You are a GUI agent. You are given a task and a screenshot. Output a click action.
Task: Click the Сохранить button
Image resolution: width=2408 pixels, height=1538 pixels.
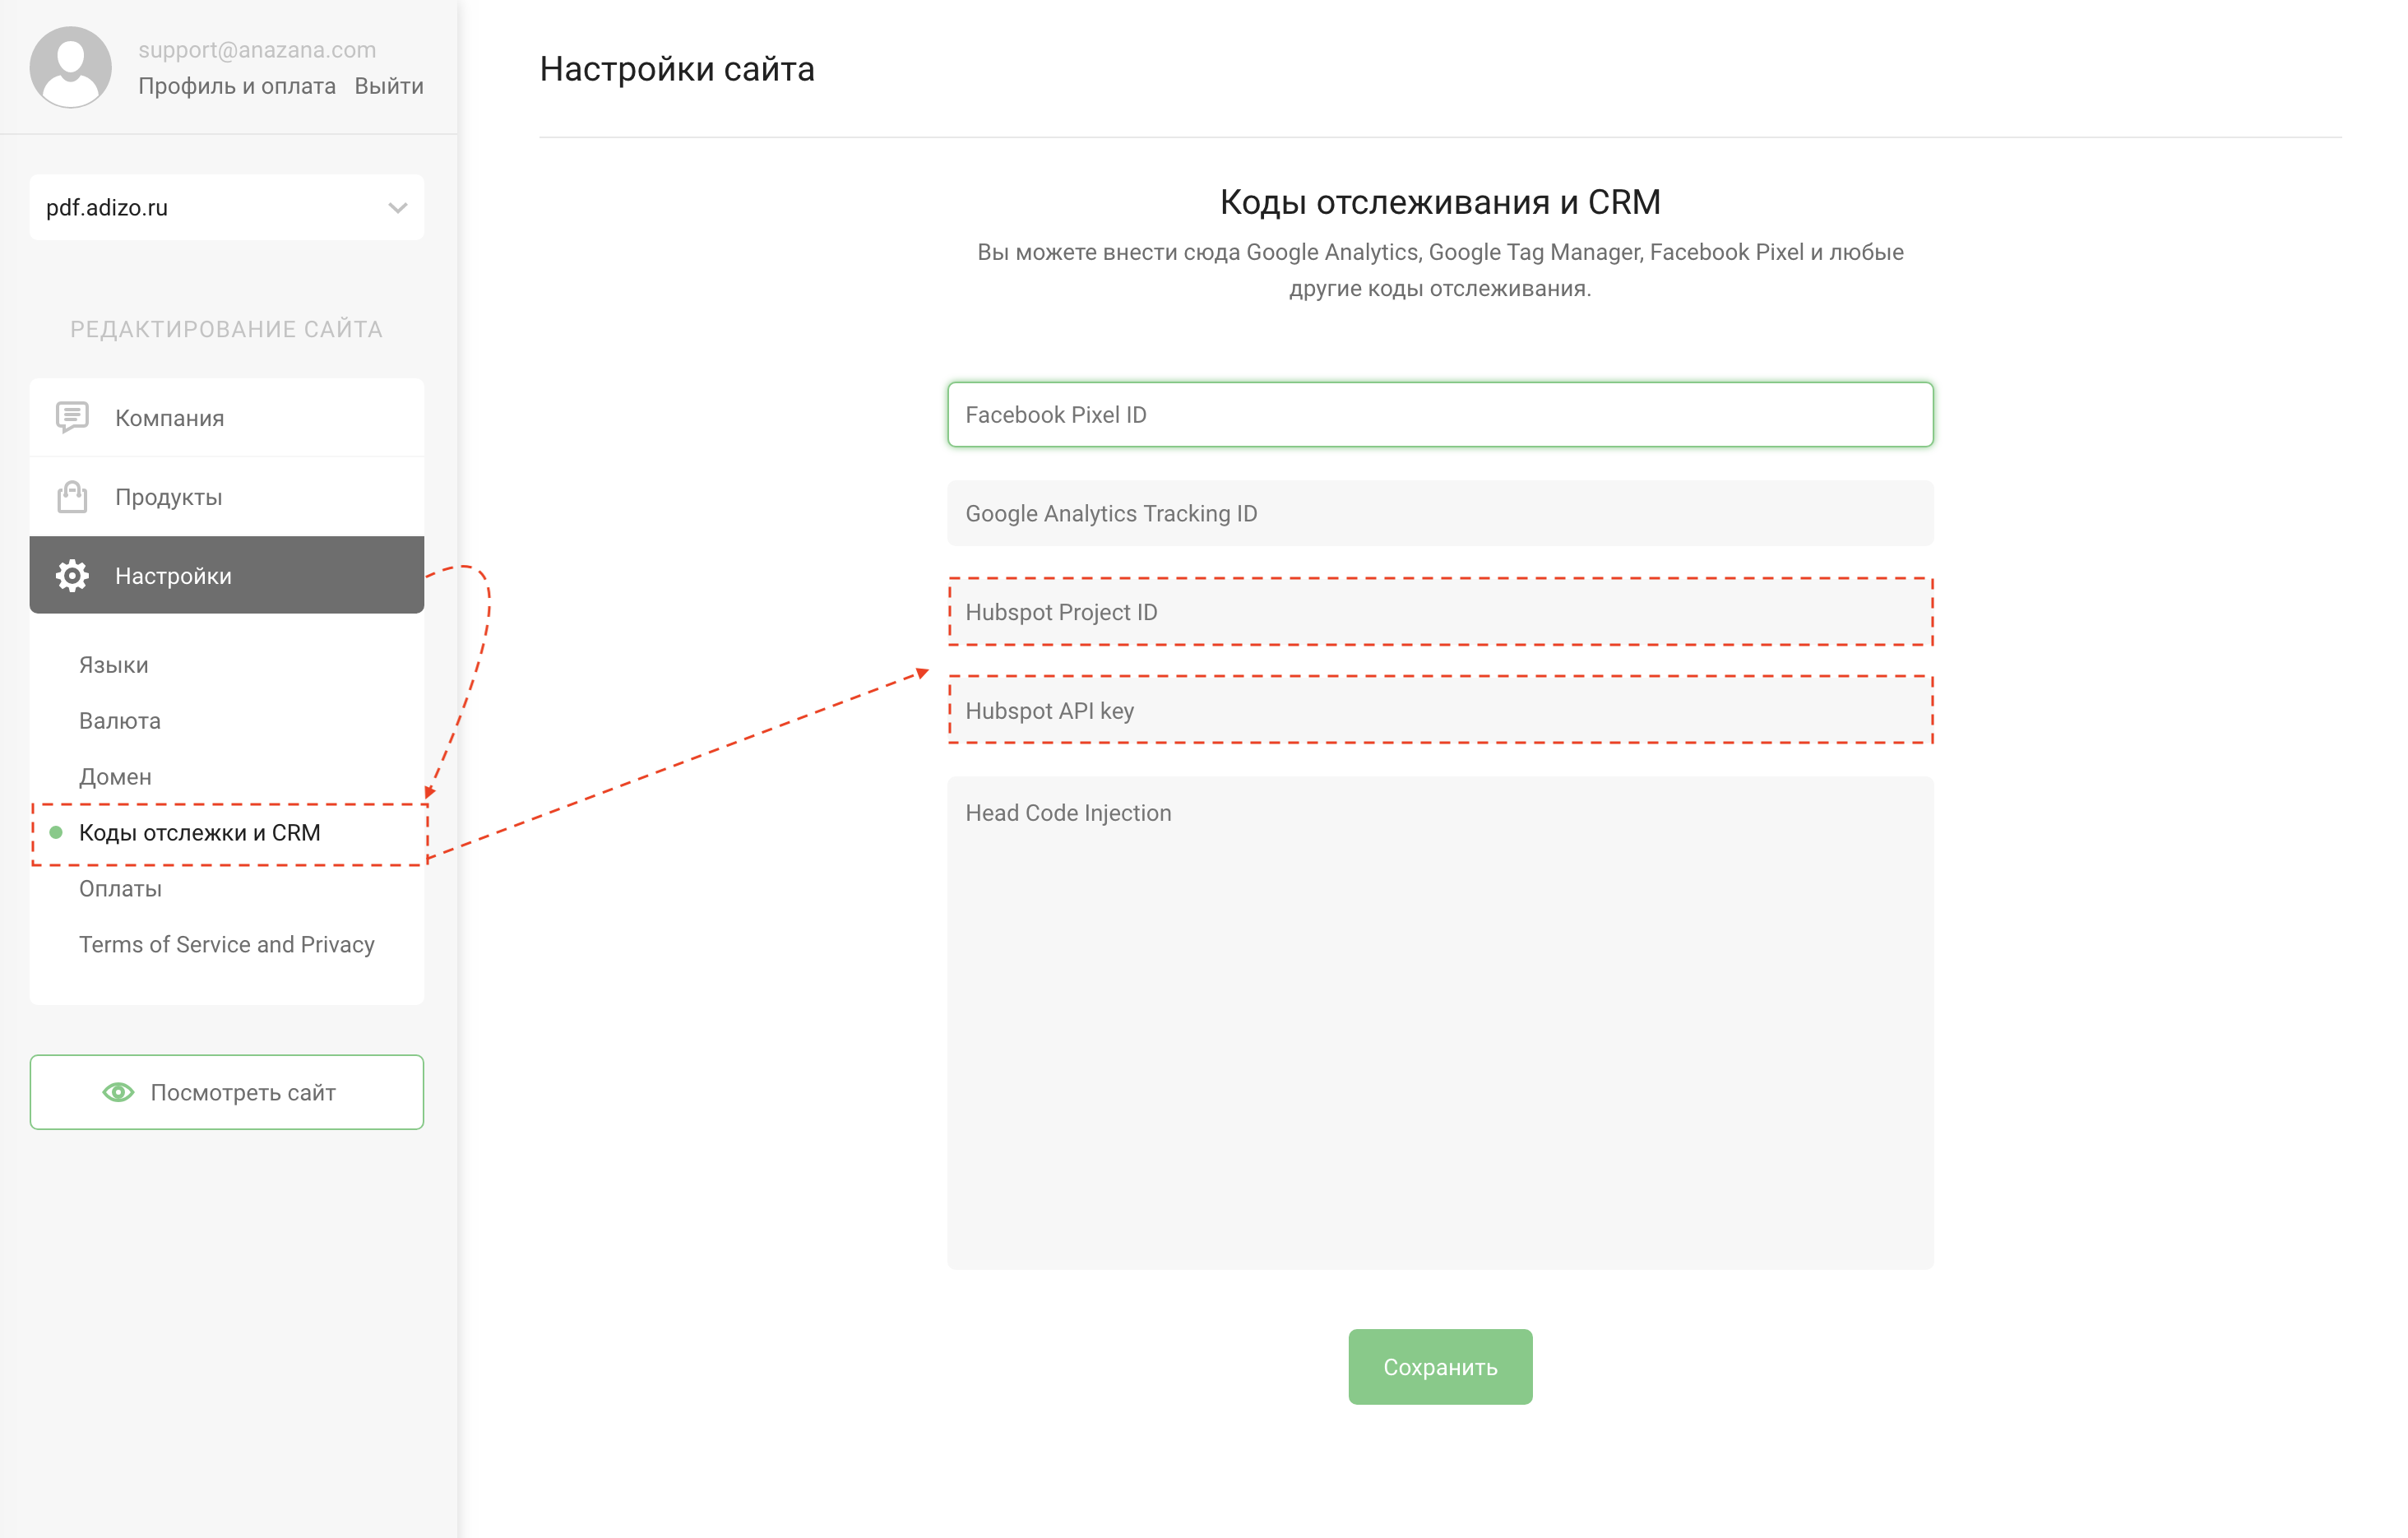click(x=1440, y=1367)
